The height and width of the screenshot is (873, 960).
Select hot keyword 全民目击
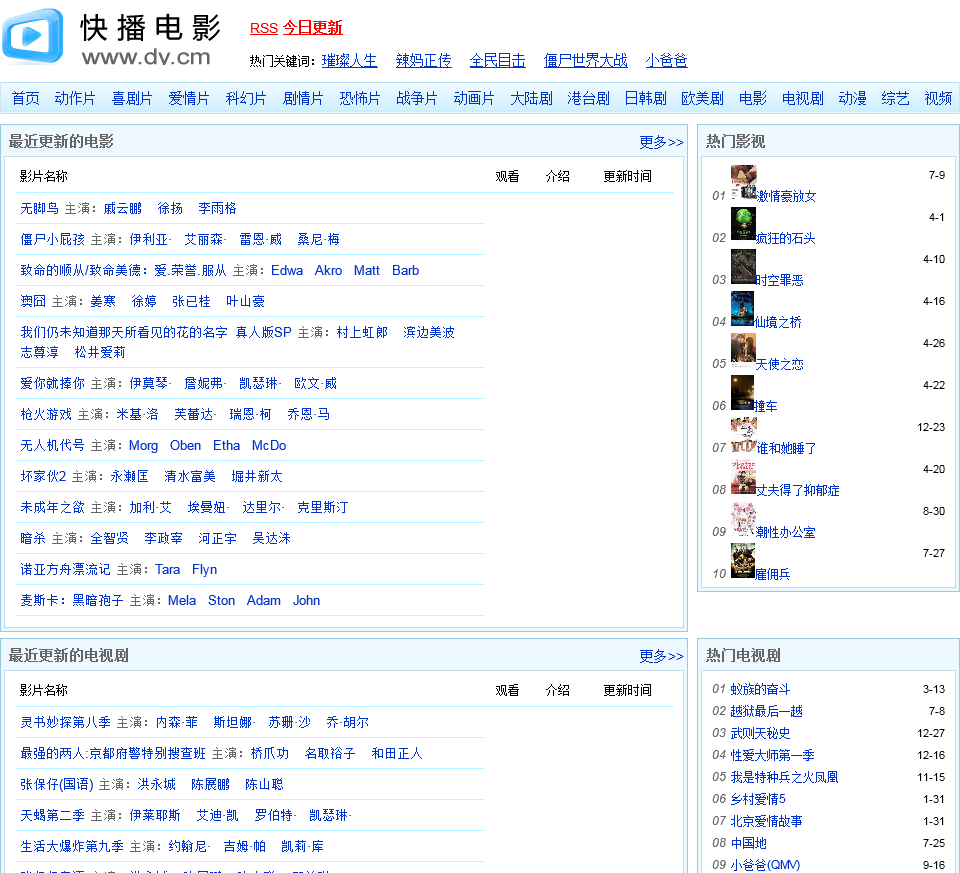(x=497, y=61)
